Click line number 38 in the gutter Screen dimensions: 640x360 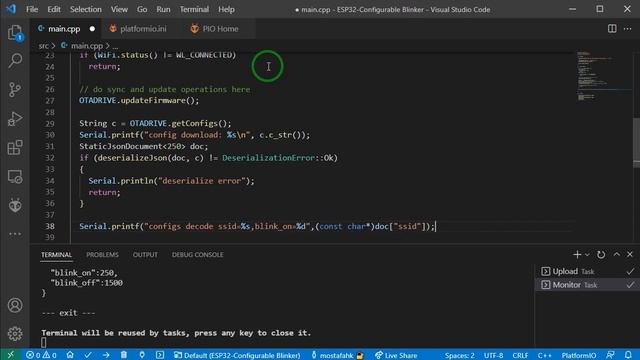(50, 226)
